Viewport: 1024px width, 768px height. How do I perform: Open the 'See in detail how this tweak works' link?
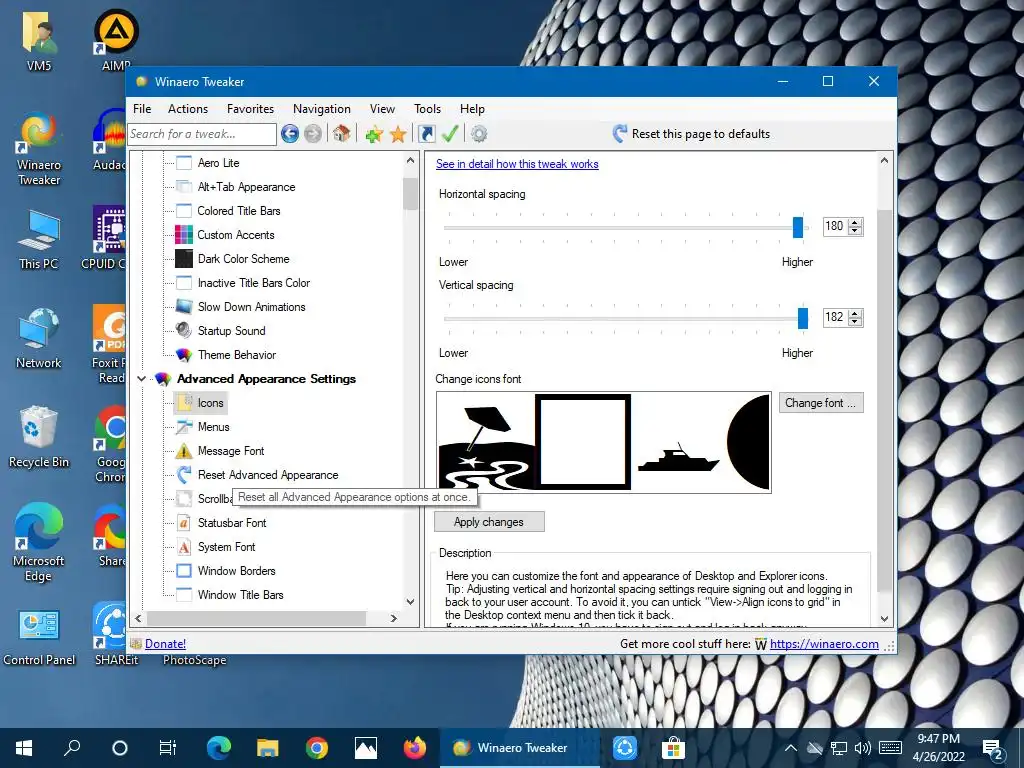tap(517, 164)
